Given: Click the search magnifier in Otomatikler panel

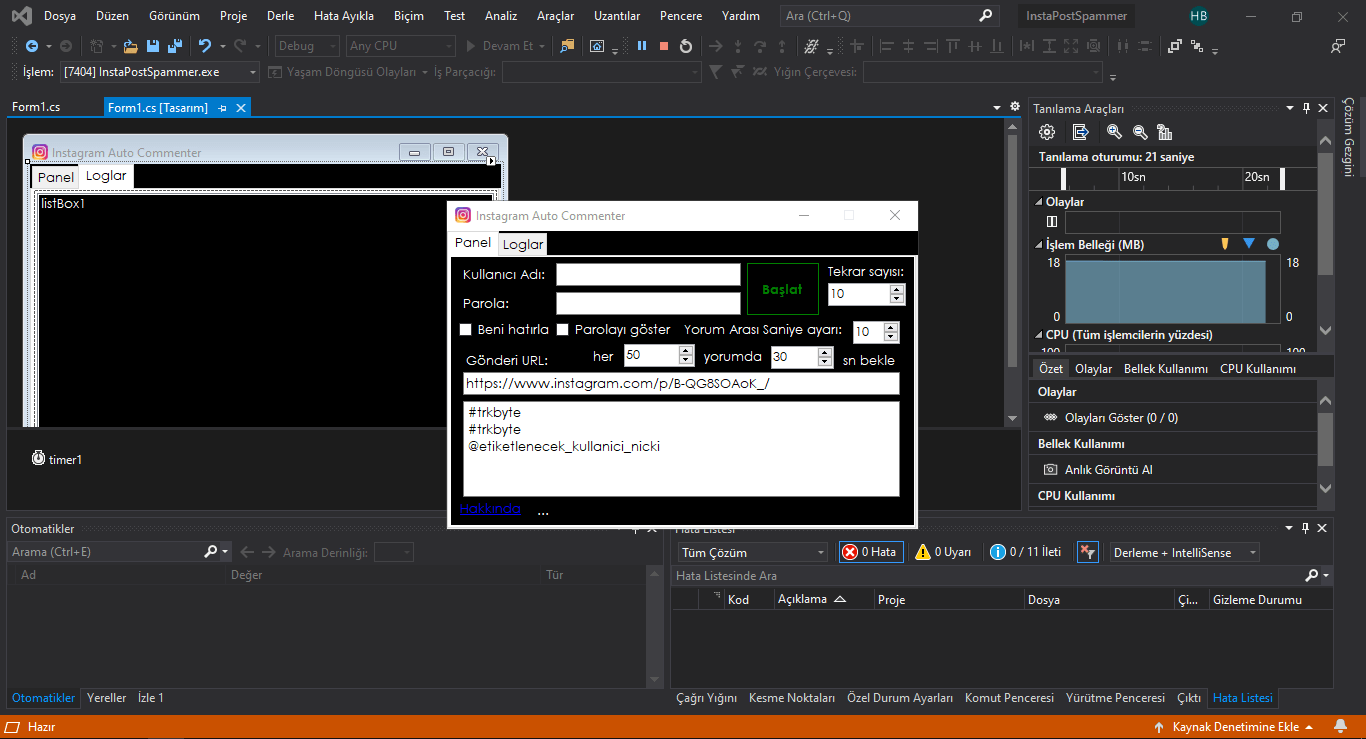Looking at the screenshot, I should (x=210, y=551).
